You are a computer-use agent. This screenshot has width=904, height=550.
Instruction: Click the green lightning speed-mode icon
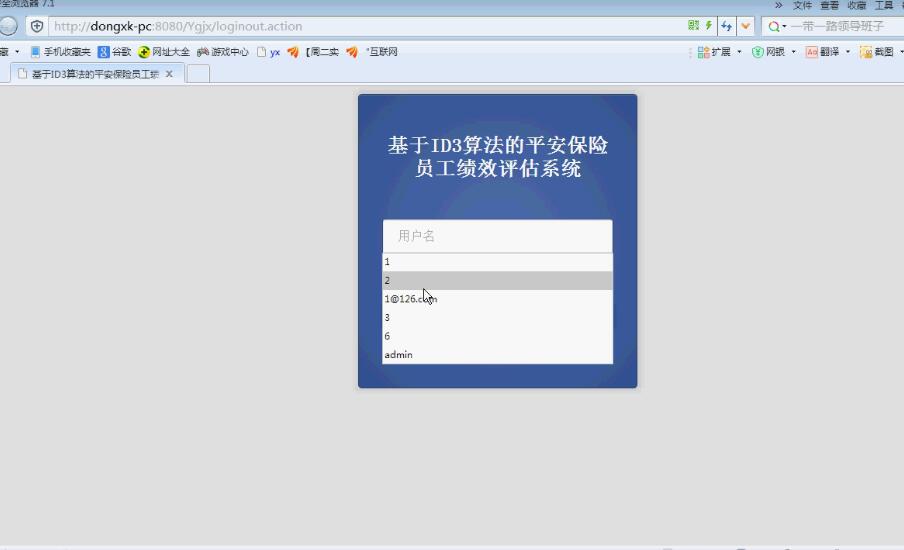click(709, 25)
